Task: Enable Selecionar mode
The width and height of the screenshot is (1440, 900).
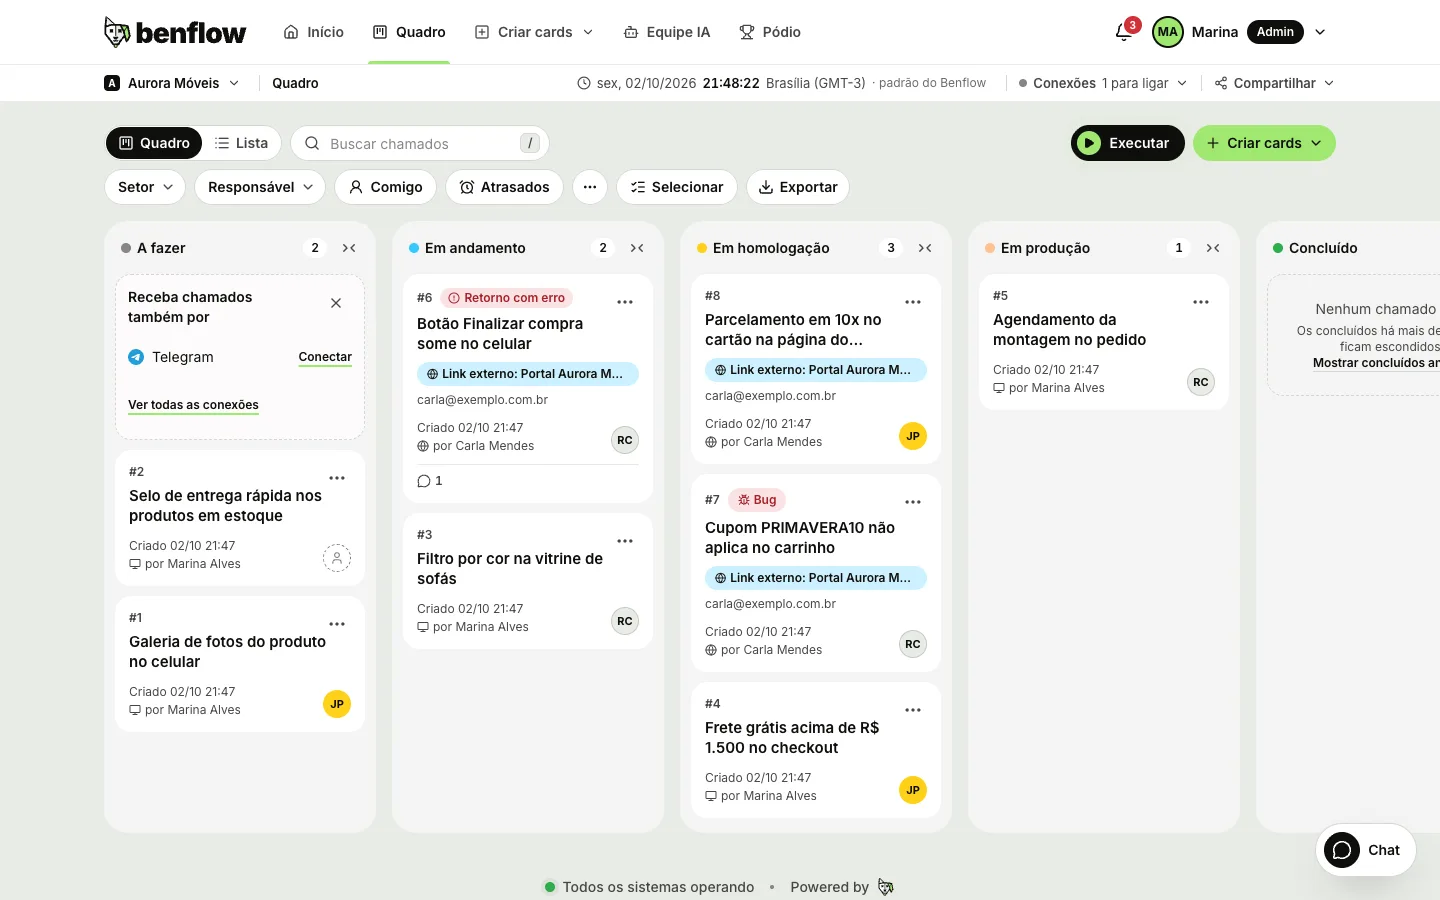Action: 677,187
